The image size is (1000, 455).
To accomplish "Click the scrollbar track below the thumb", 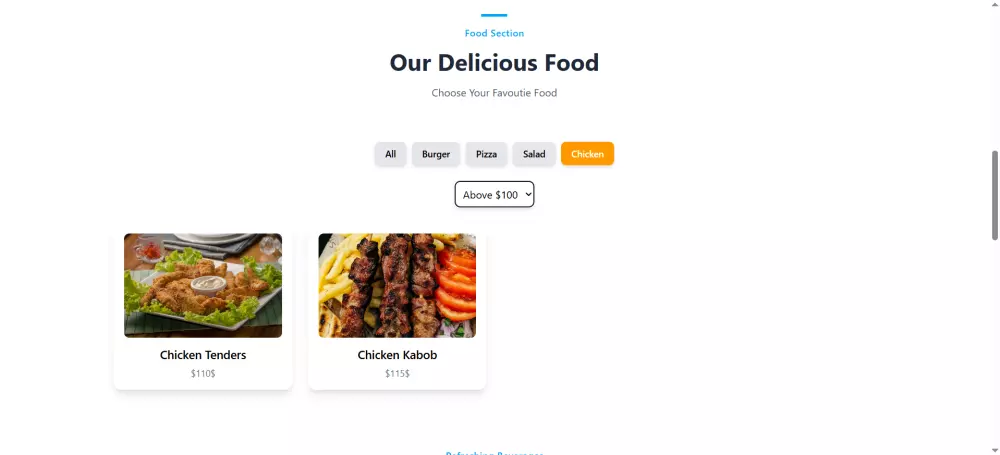I will pos(994,345).
